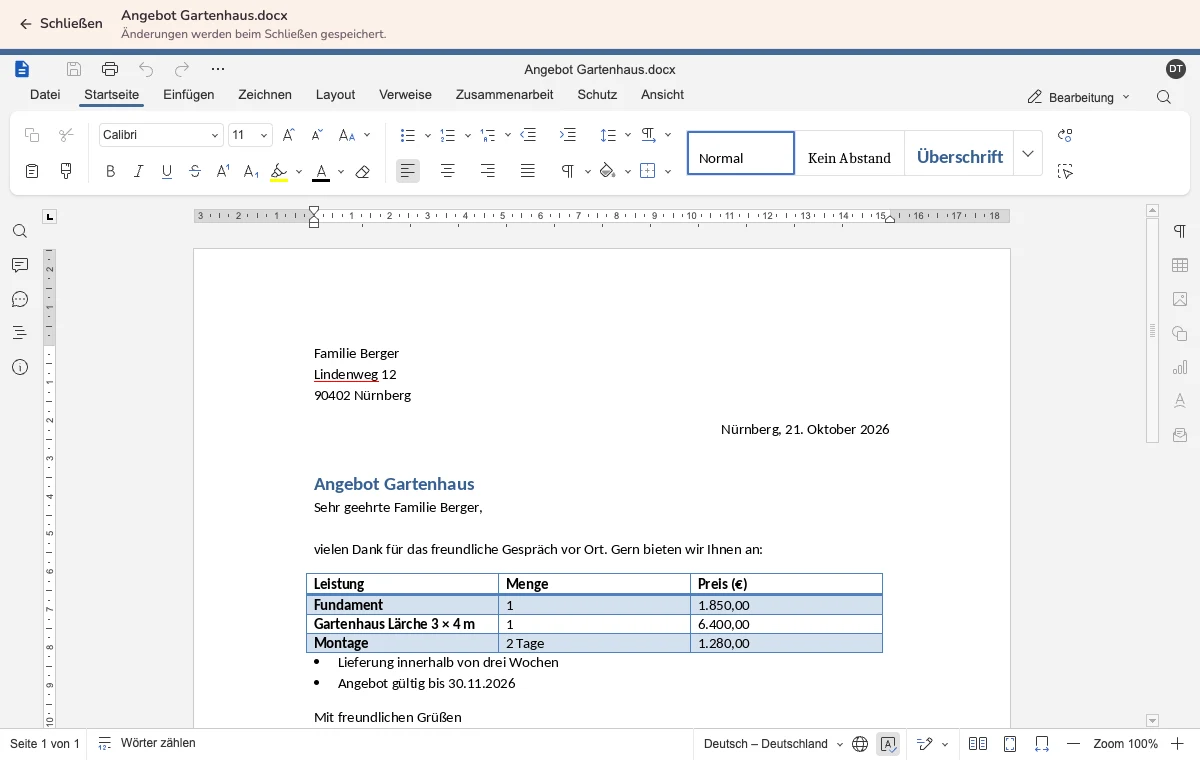Paste from clipboard using the paste icon
The width and height of the screenshot is (1200, 760).
click(32, 171)
